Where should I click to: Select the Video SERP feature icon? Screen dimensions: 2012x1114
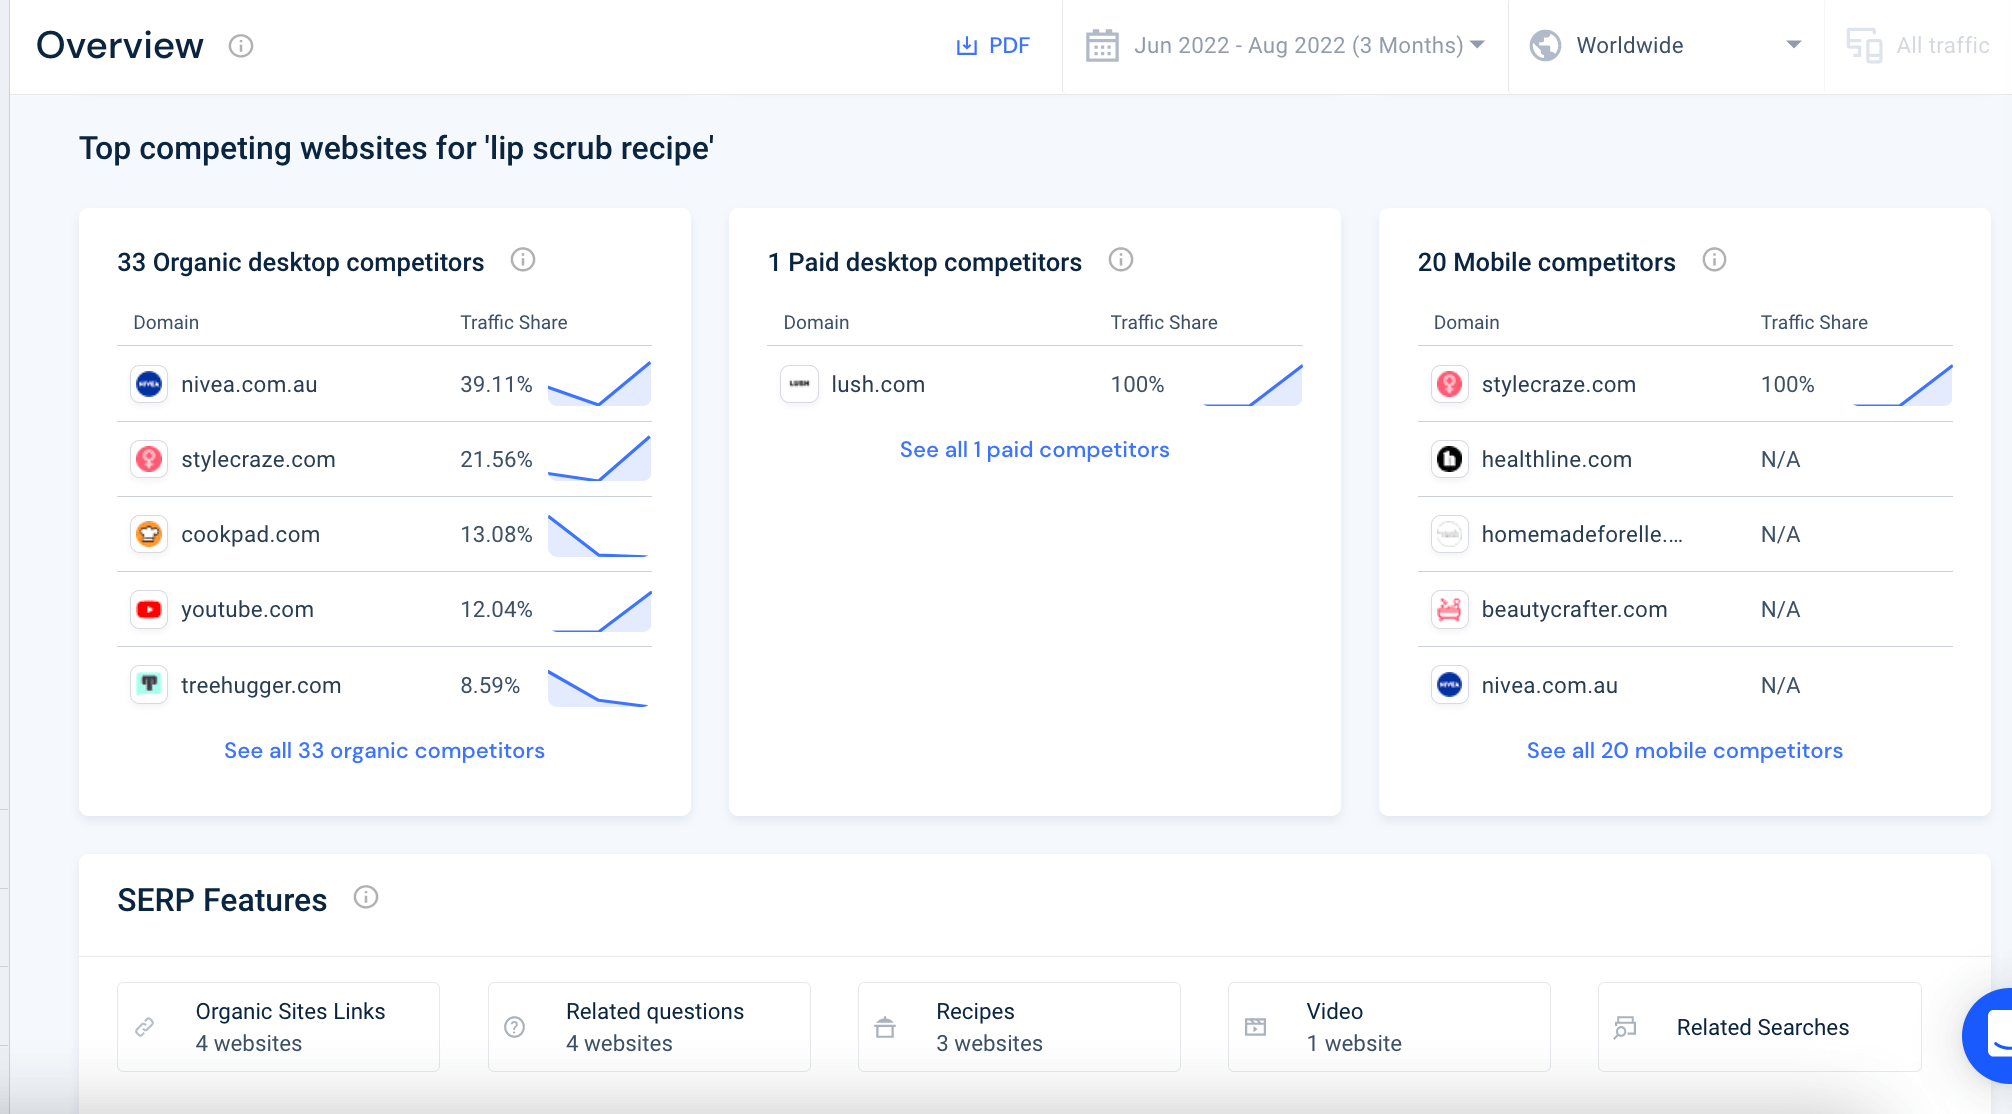coord(1254,1026)
